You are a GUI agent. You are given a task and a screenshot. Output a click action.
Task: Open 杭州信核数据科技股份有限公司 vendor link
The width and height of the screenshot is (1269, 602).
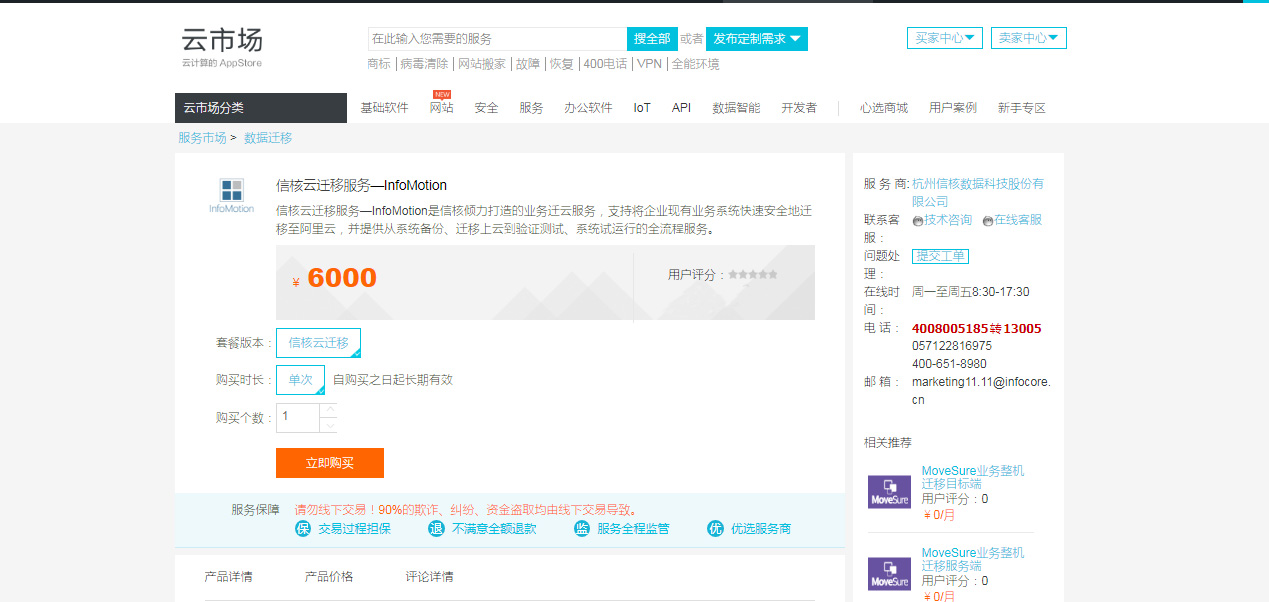pyautogui.click(x=978, y=193)
